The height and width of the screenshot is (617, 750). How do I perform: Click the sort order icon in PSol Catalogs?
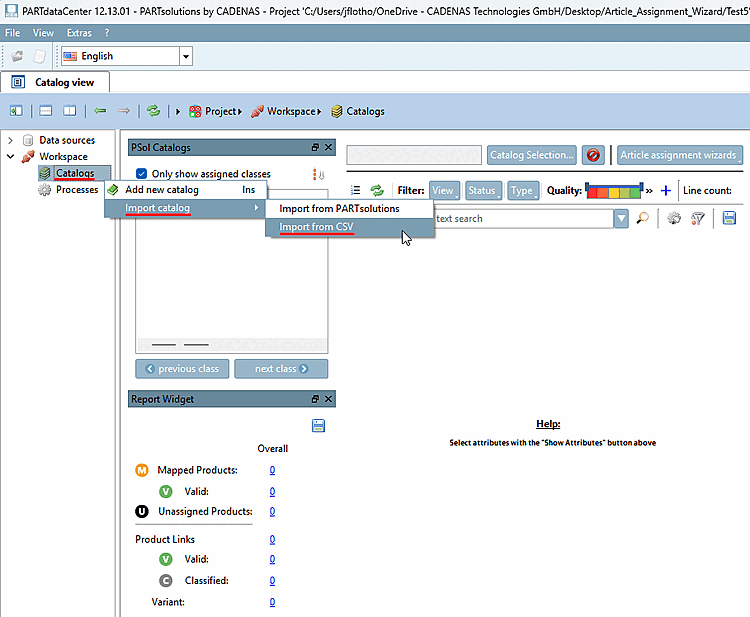click(x=319, y=175)
